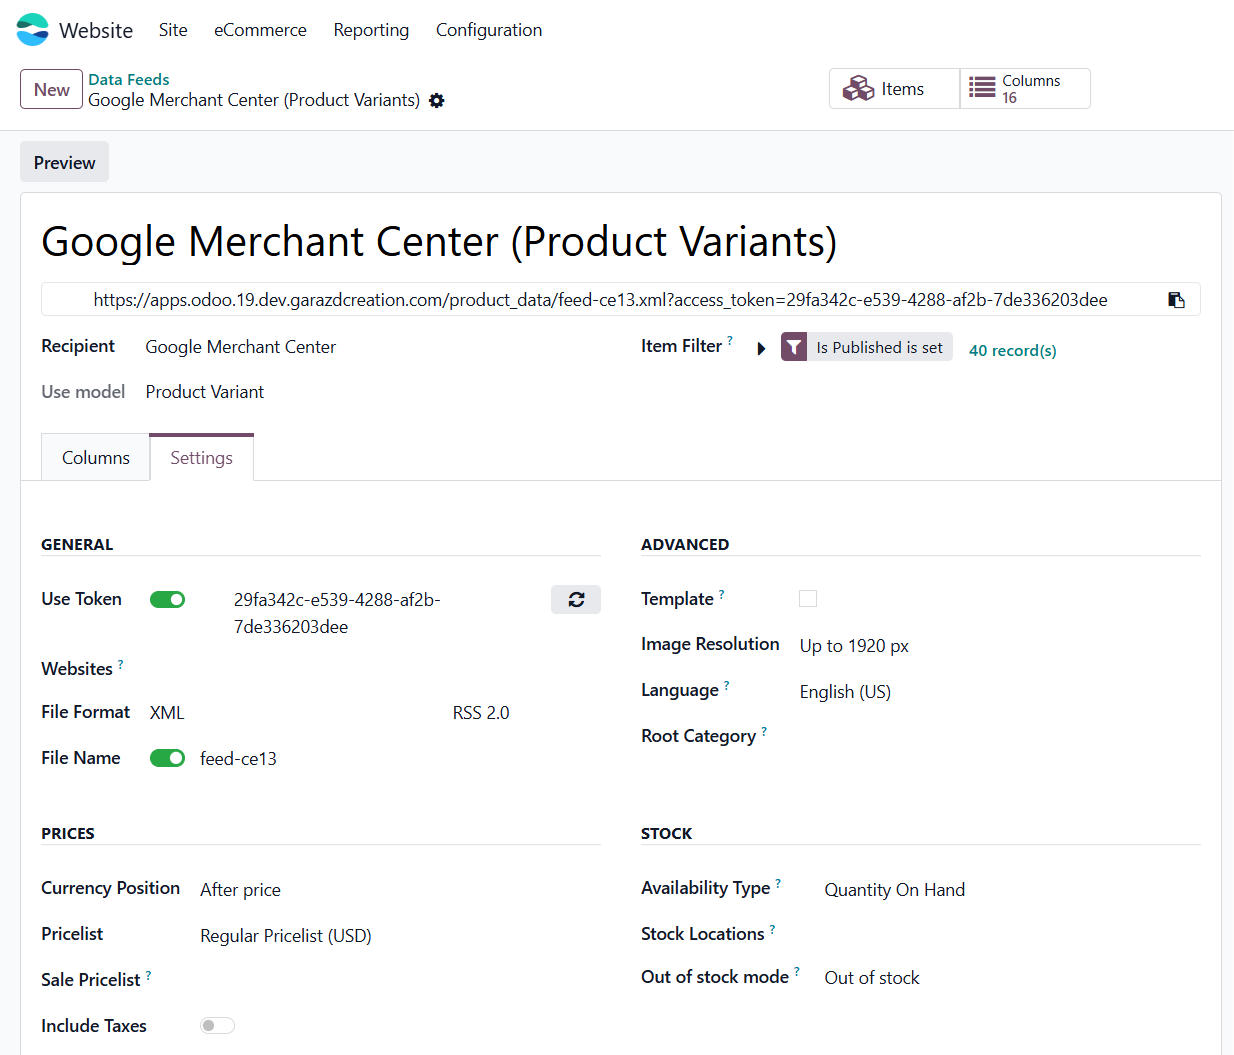Open the gear actions menu beside record title
Viewport: 1234px width, 1055px height.
pyautogui.click(x=436, y=101)
